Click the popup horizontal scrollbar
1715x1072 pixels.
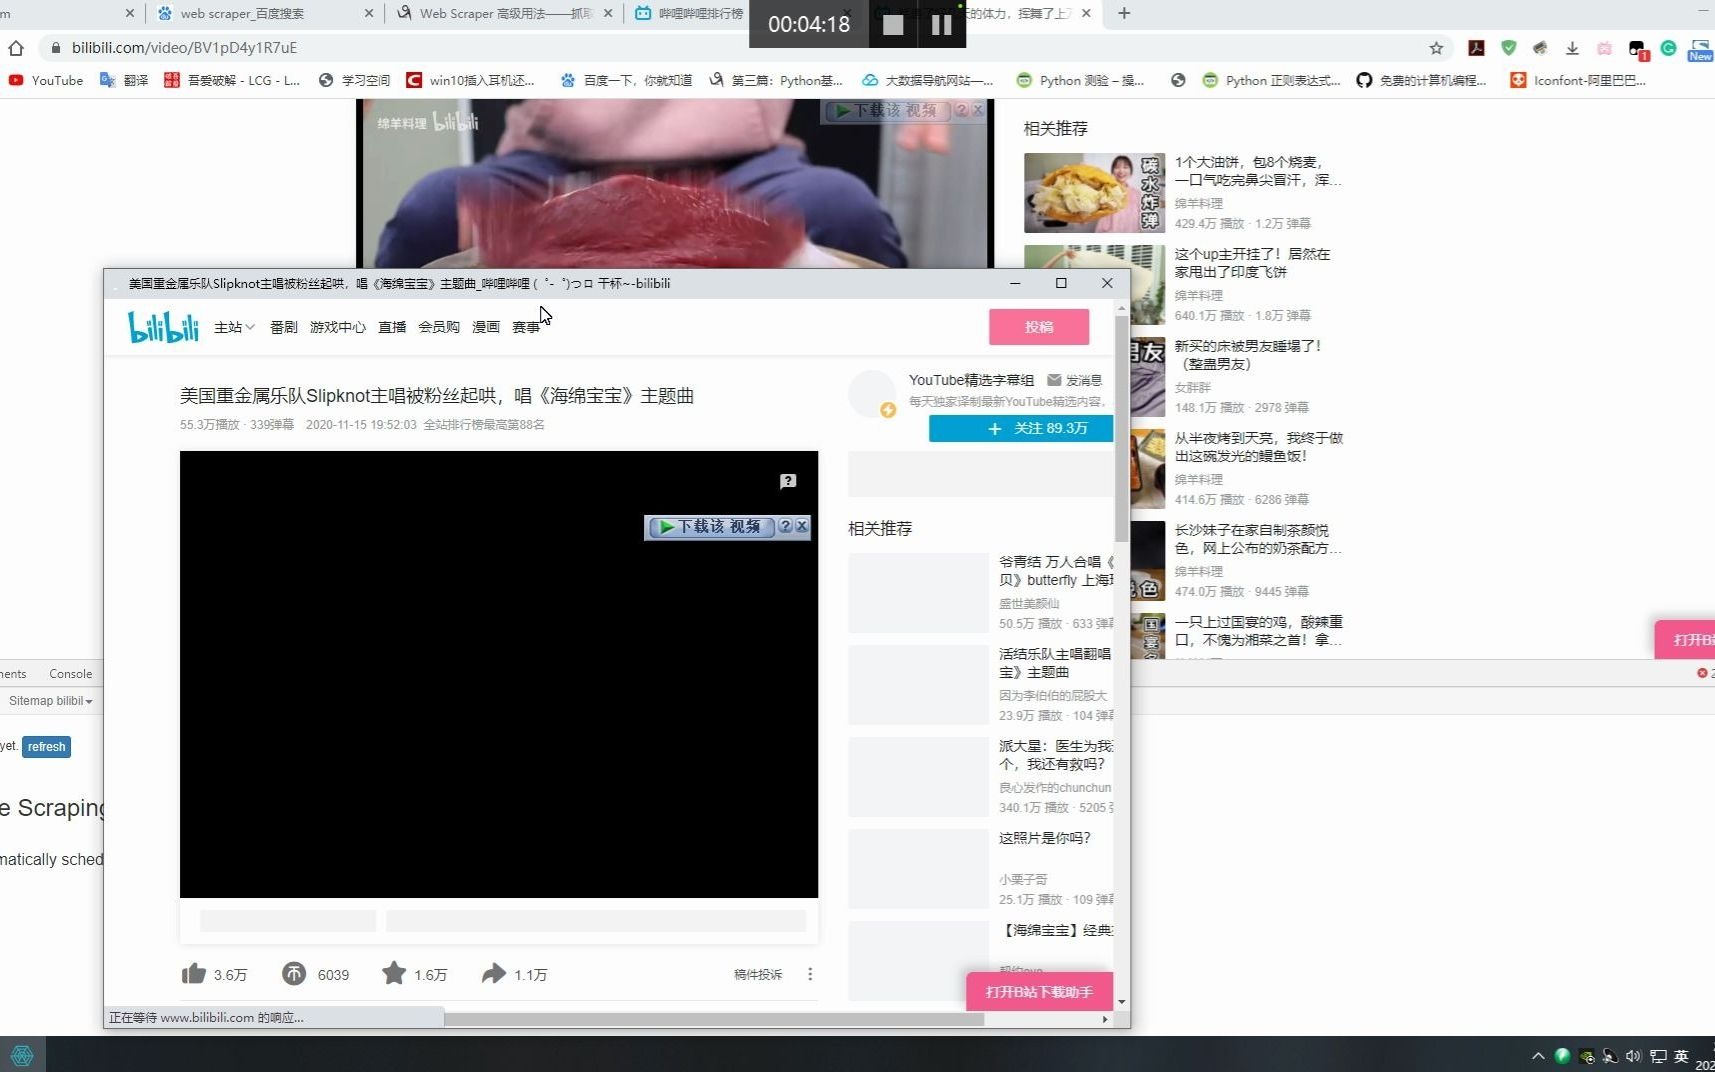(x=714, y=1019)
